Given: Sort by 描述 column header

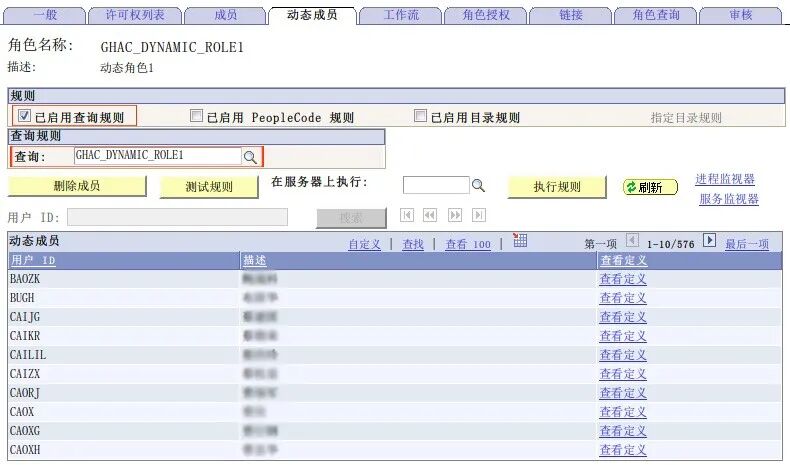Looking at the screenshot, I should 254,260.
